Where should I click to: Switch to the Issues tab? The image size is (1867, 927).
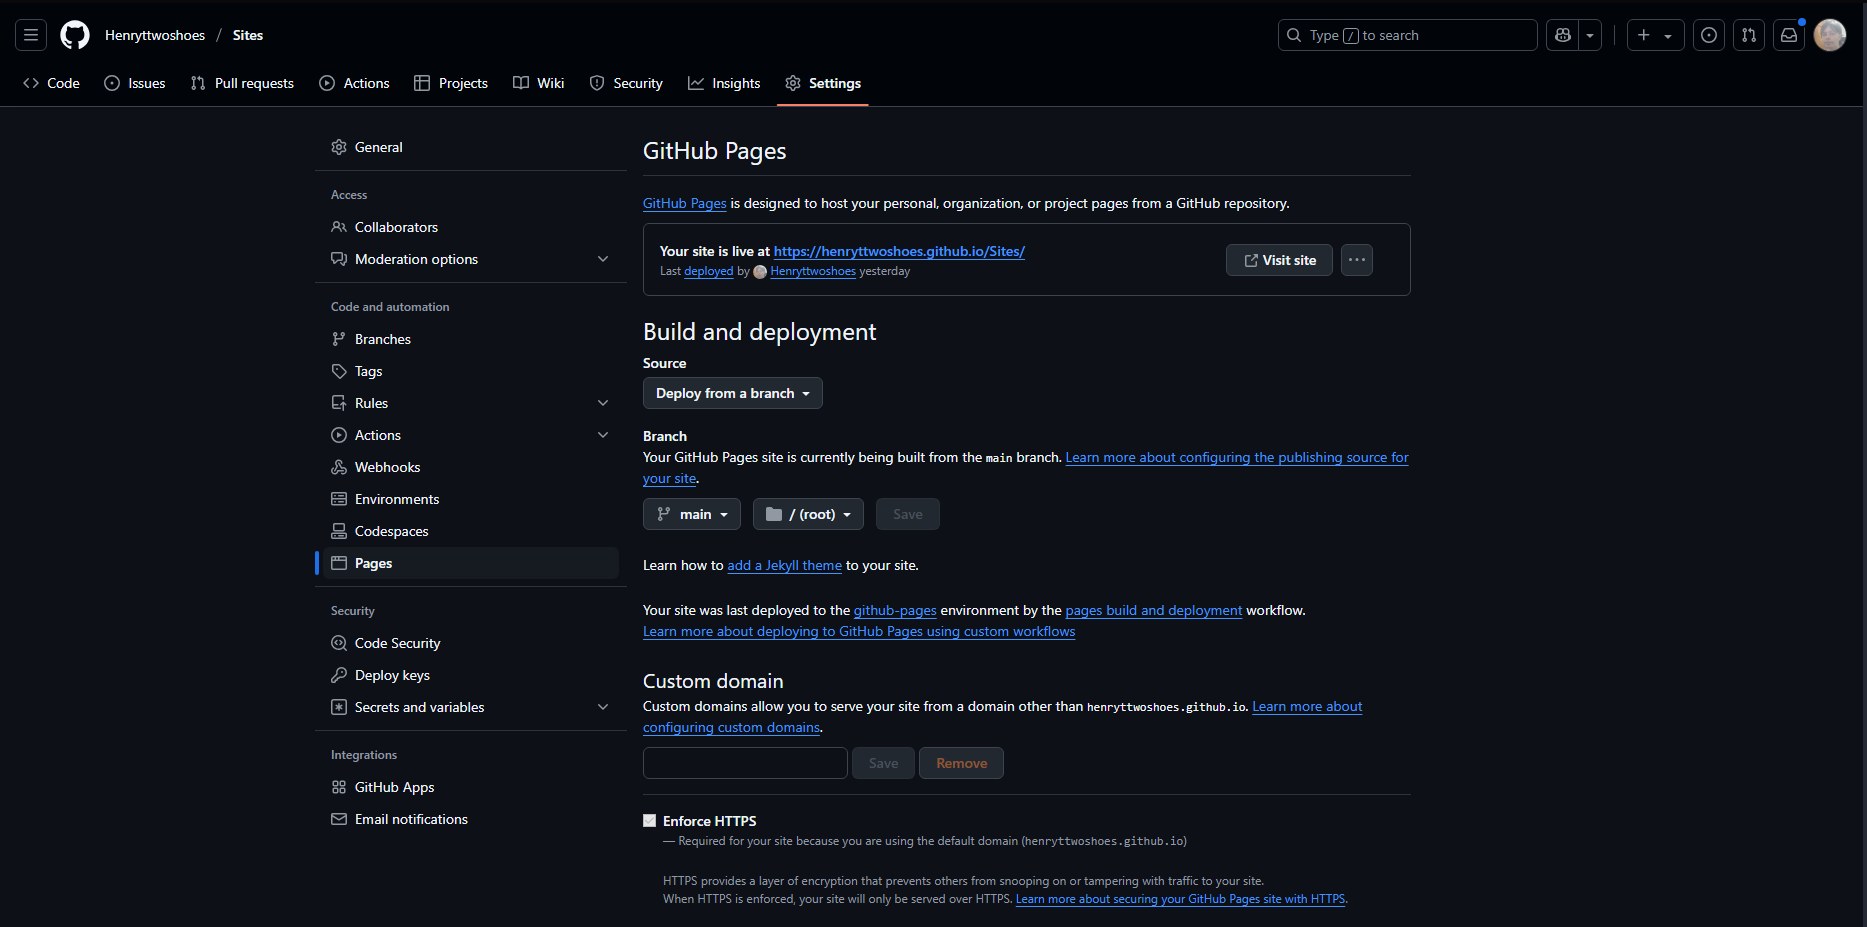[x=135, y=83]
